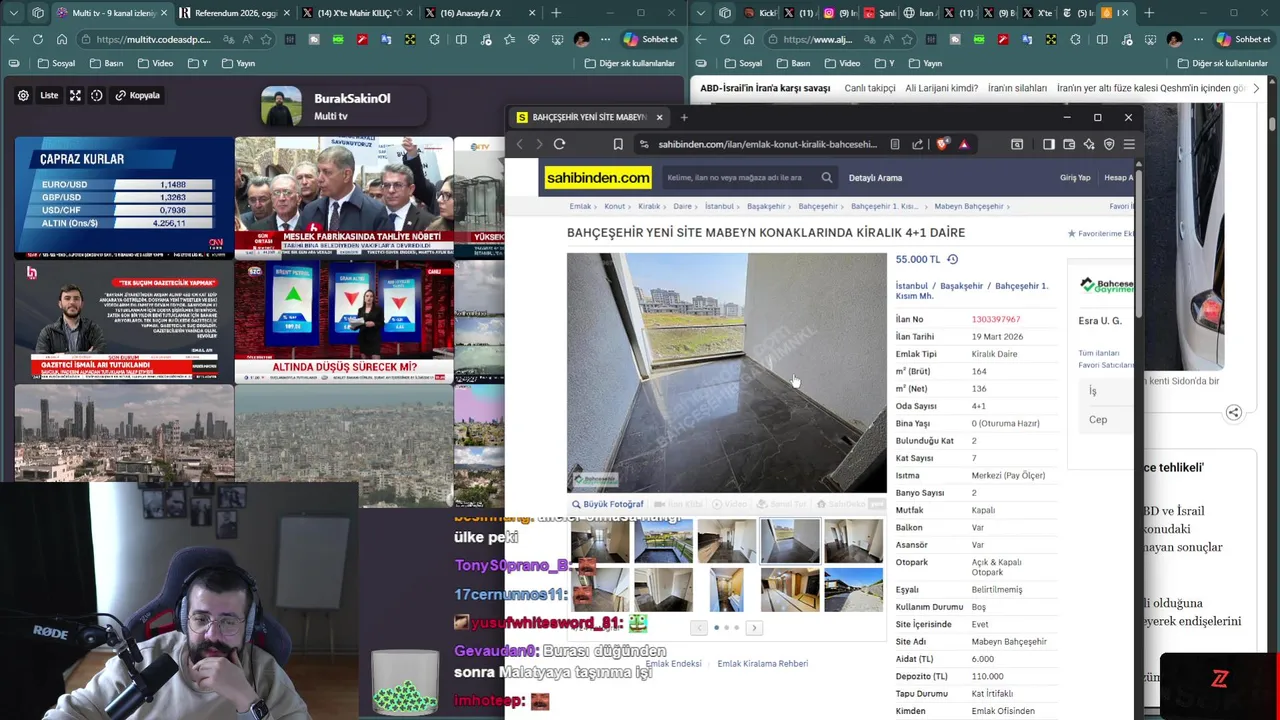Open Basın bookmarks folder in left window

[107, 63]
